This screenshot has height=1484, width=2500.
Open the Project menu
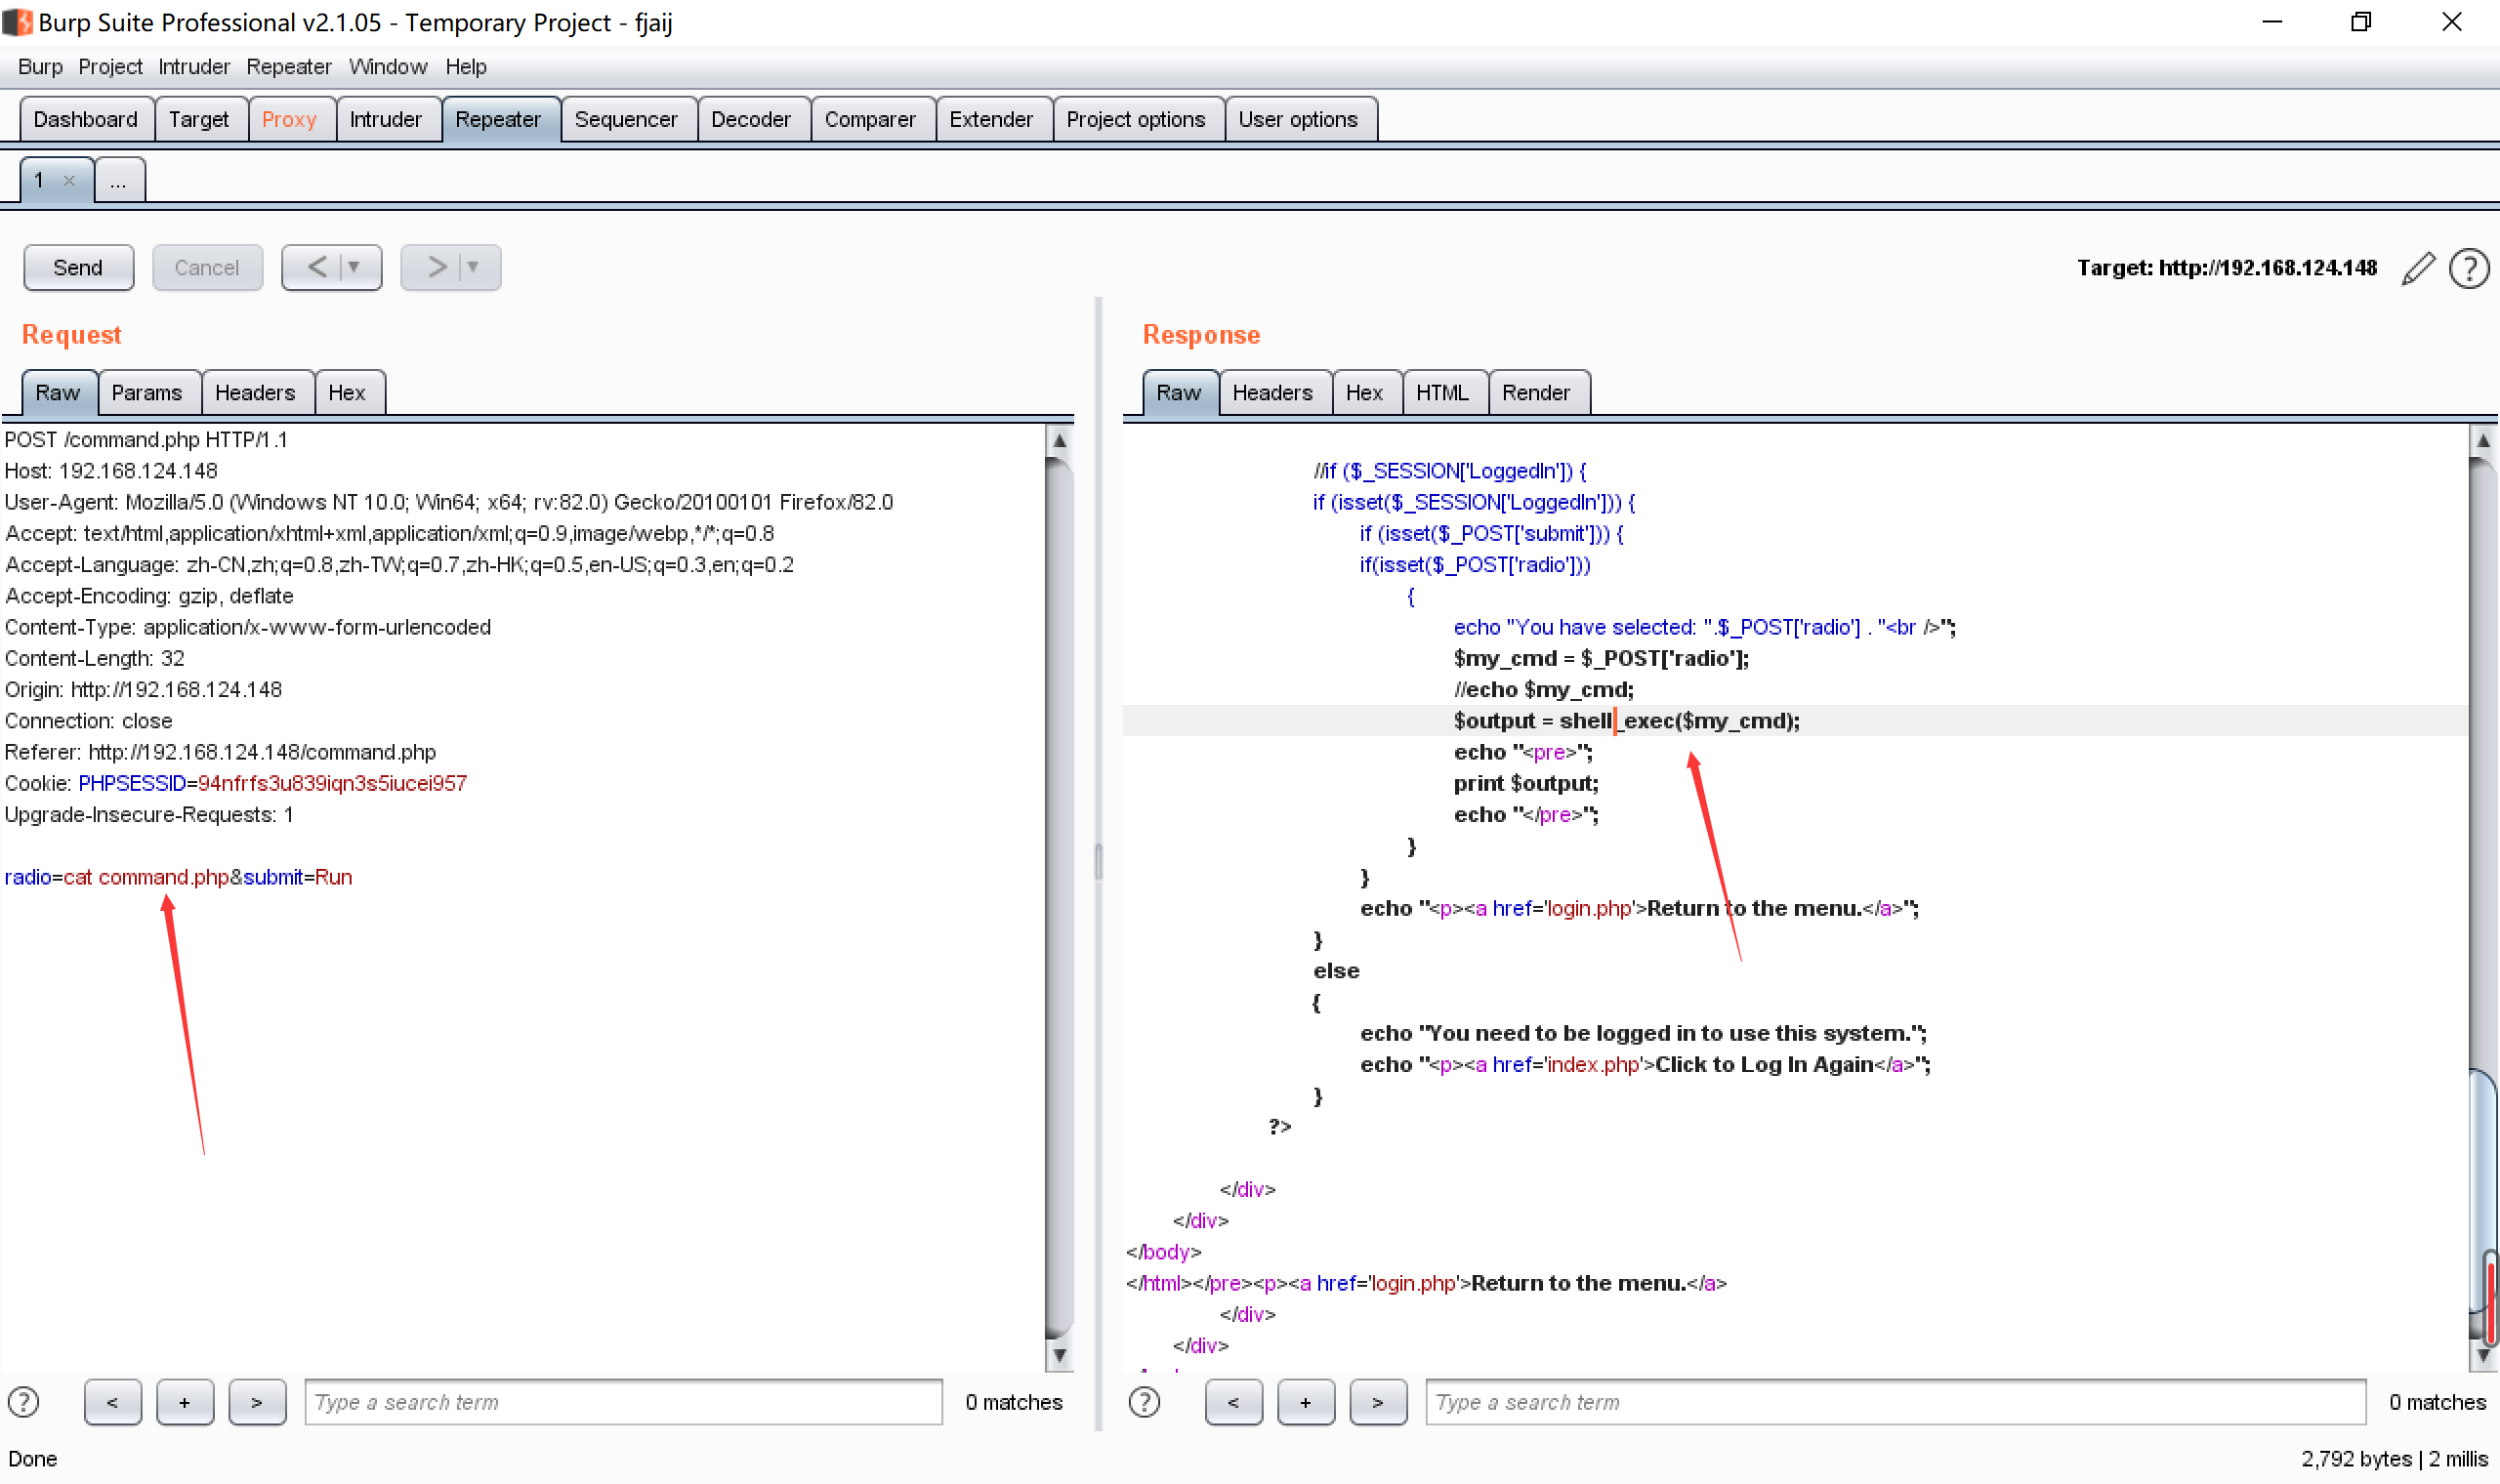click(x=110, y=67)
